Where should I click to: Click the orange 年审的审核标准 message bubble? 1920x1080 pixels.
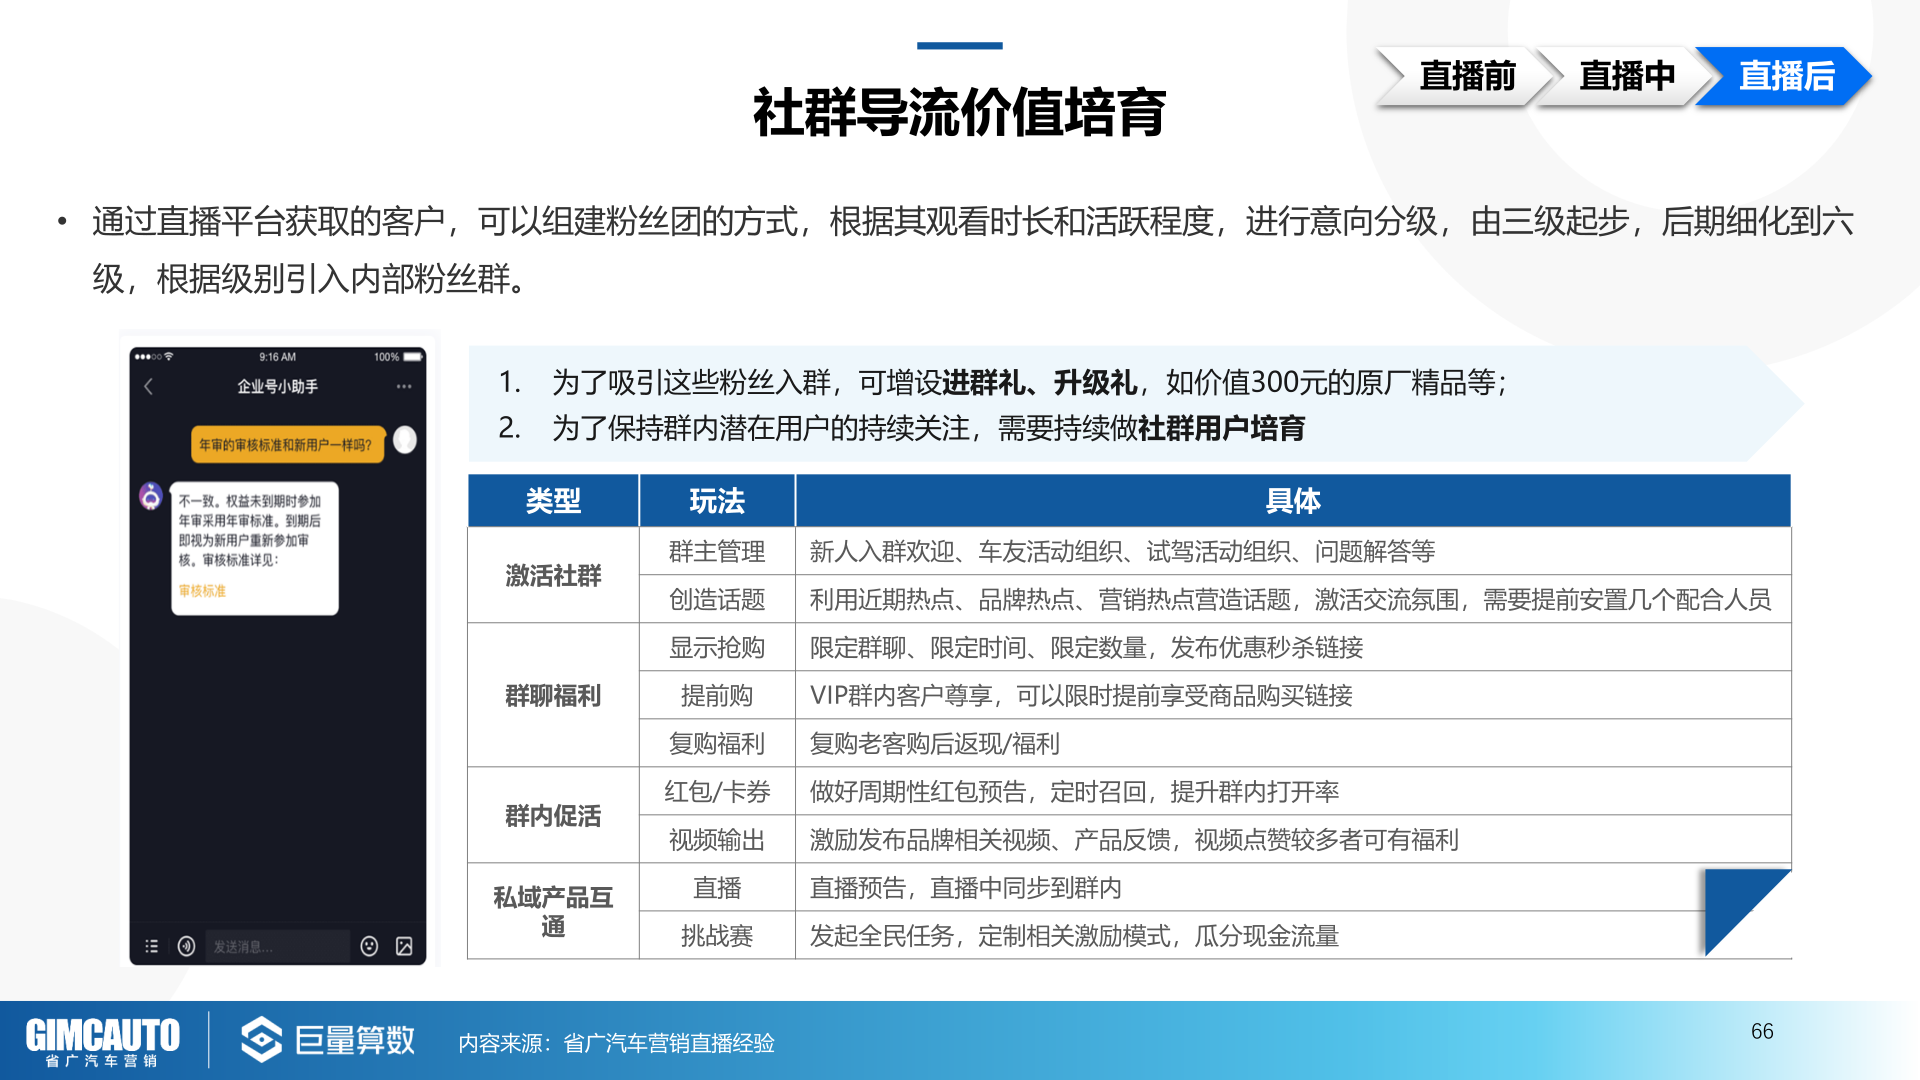(287, 444)
